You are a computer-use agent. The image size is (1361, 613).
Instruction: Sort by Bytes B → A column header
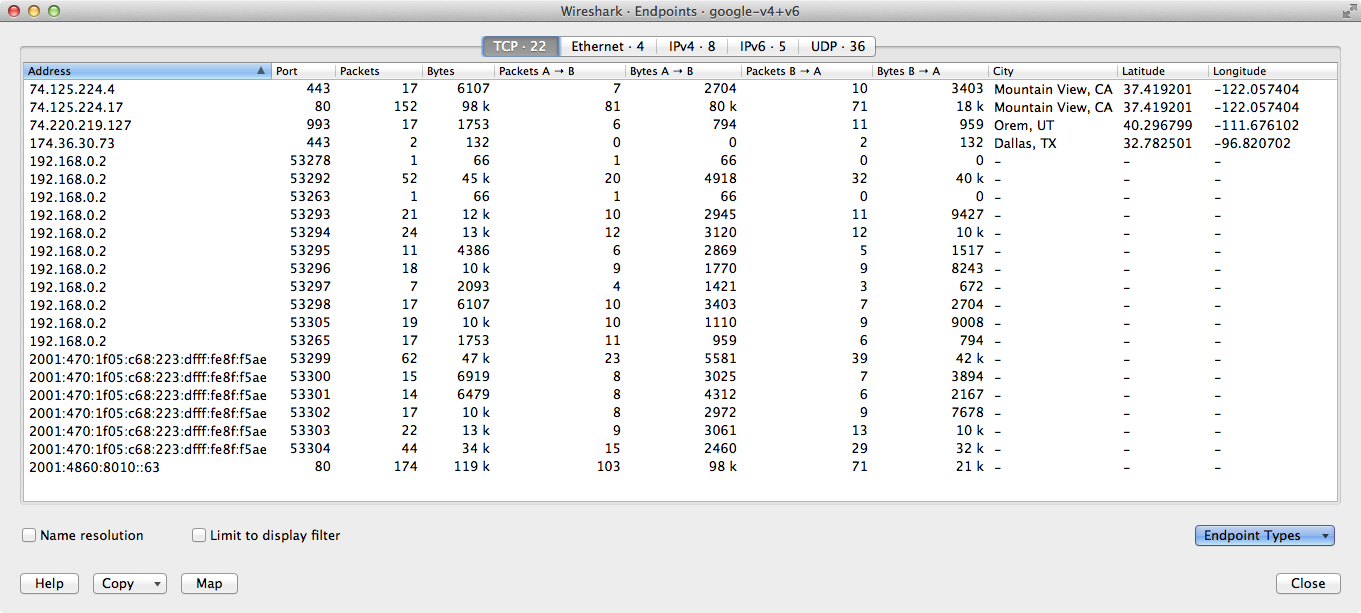(x=930, y=71)
